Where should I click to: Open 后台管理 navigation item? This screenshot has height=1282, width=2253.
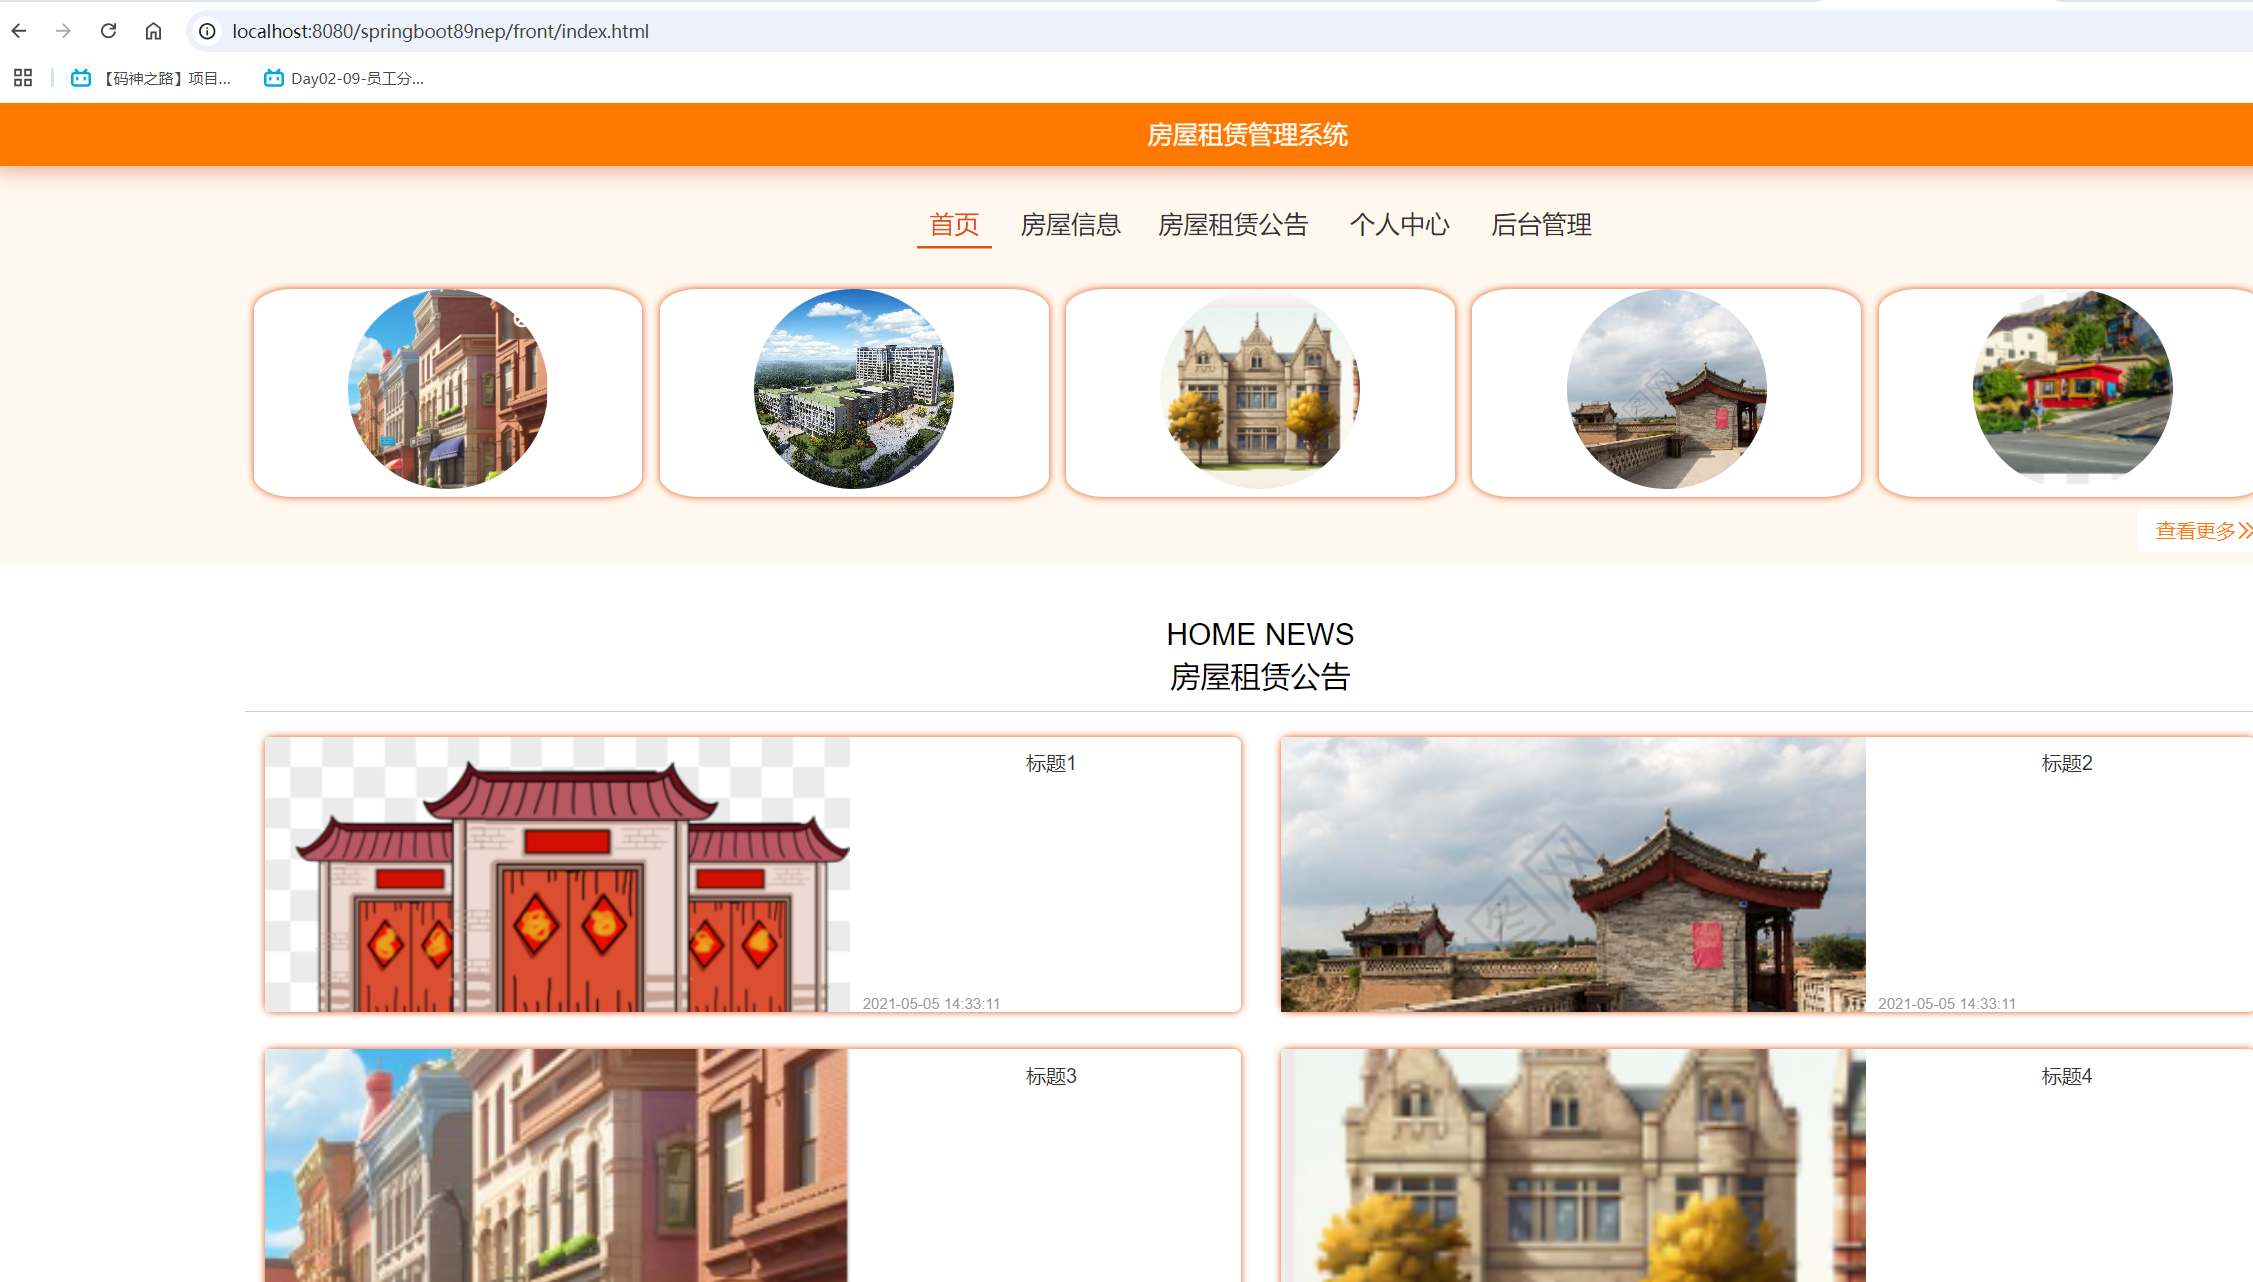[x=1541, y=225]
